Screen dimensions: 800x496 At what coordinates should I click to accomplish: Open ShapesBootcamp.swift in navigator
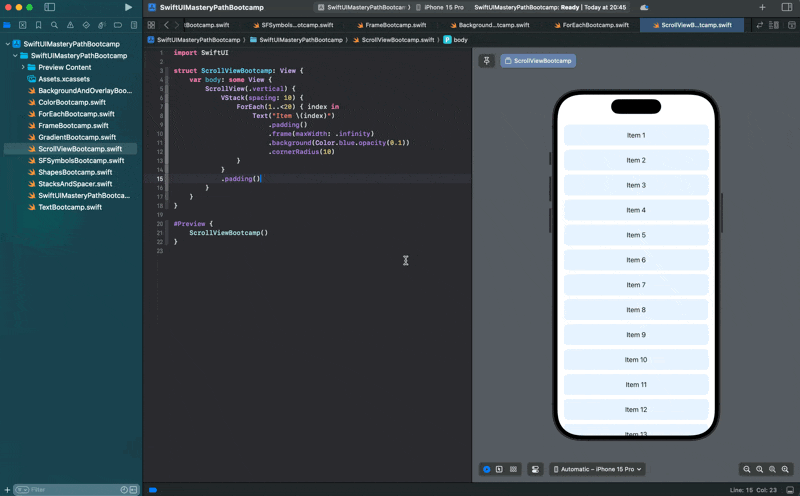[75, 172]
